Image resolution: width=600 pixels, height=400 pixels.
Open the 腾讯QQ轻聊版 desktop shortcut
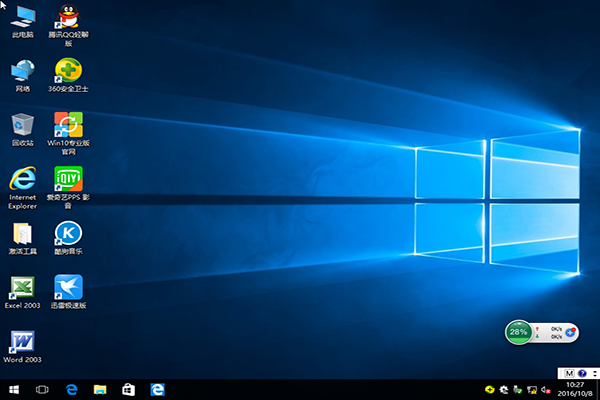[x=68, y=17]
